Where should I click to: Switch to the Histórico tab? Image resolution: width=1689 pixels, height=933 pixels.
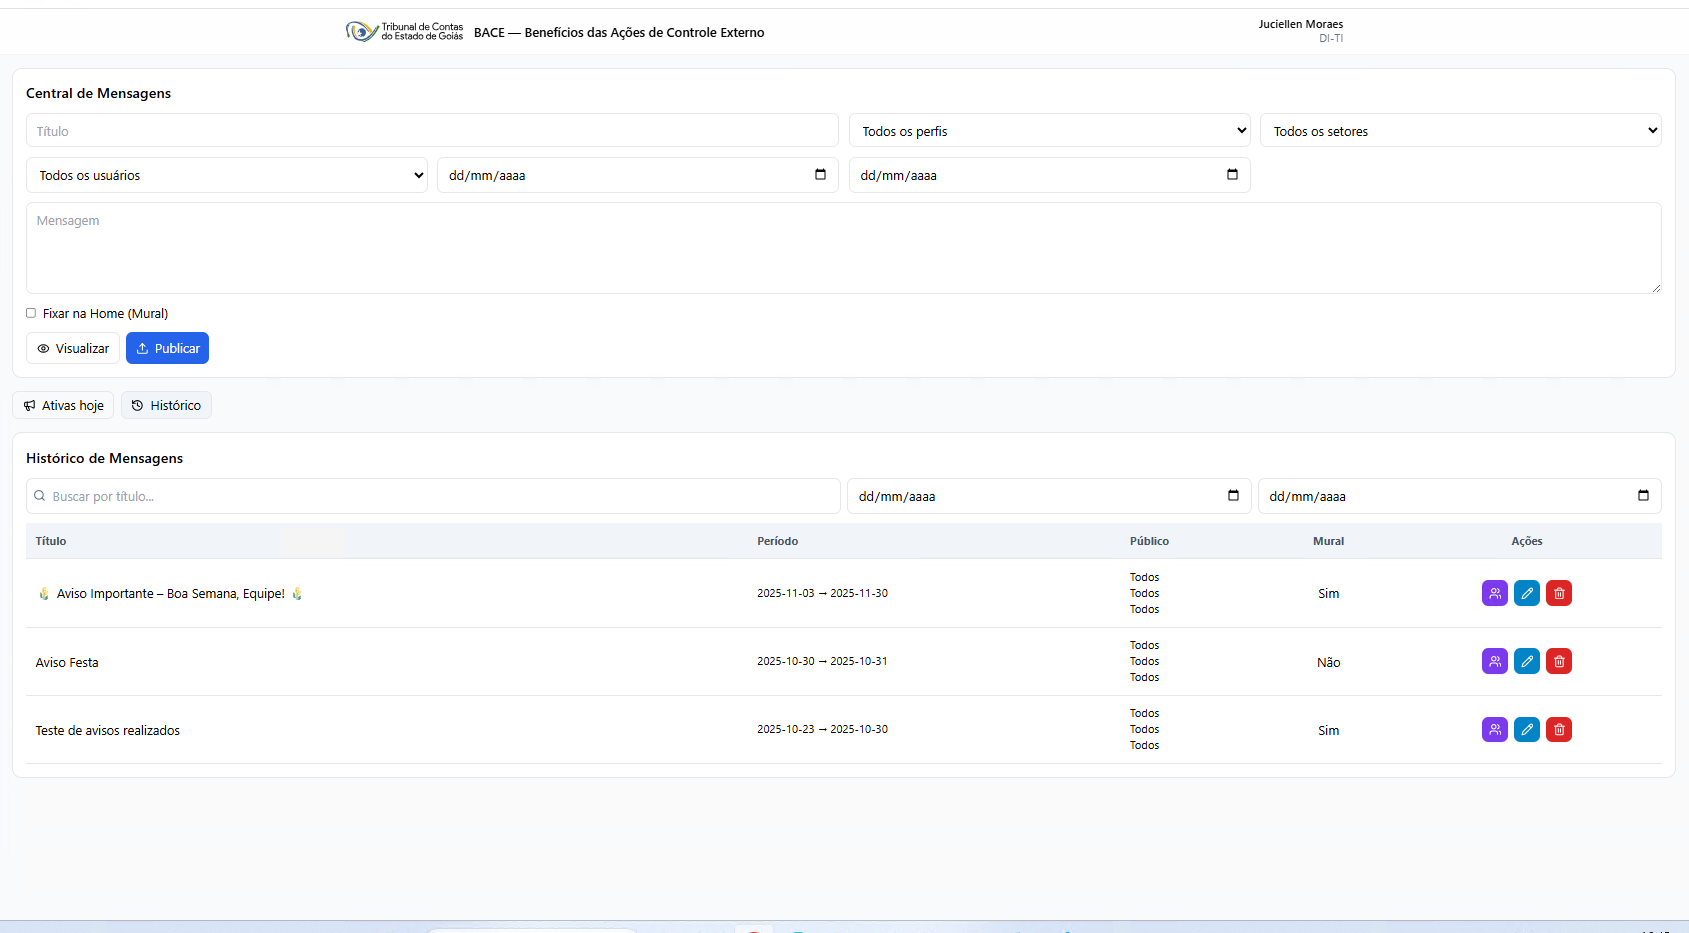pyautogui.click(x=166, y=405)
